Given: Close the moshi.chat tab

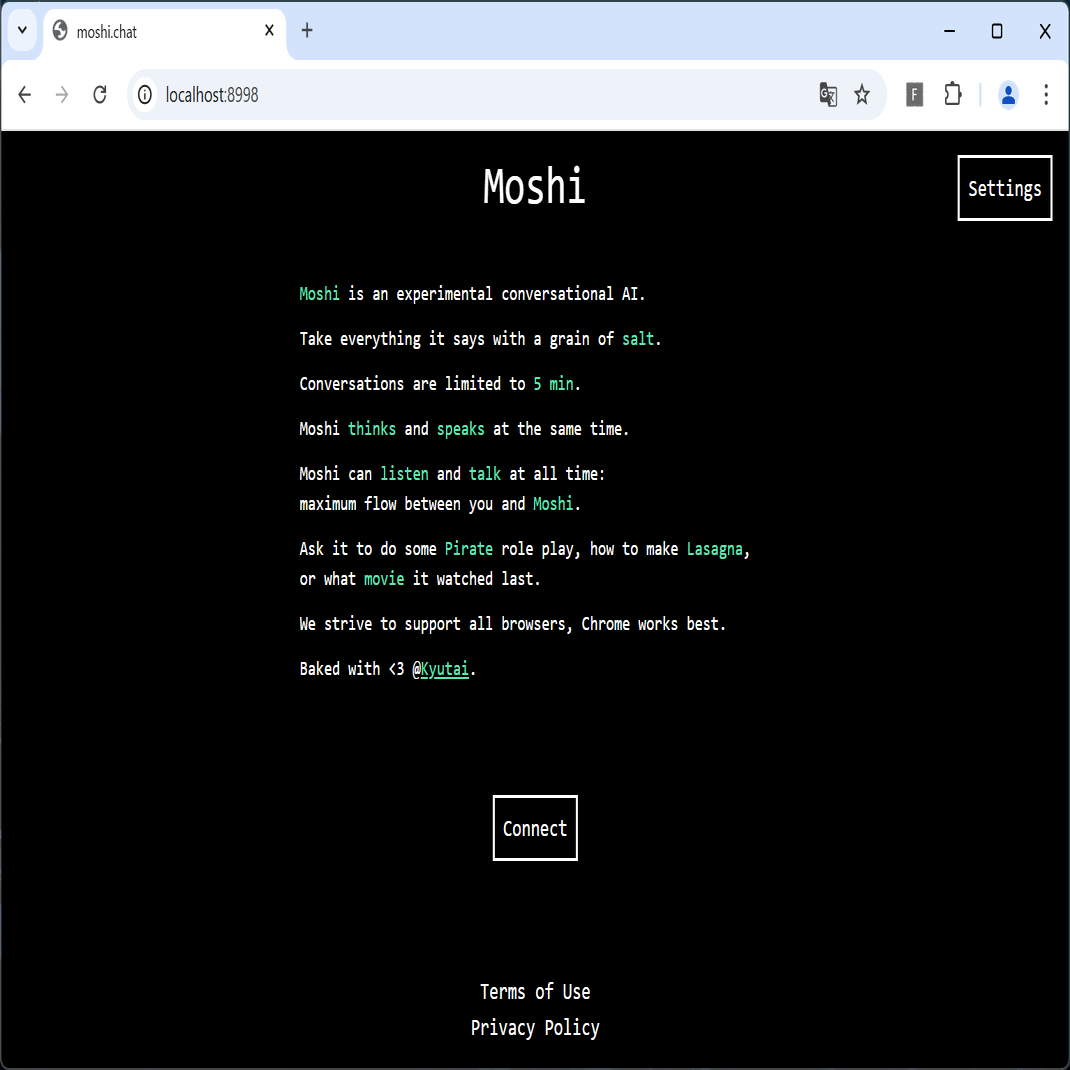Looking at the screenshot, I should tap(270, 30).
